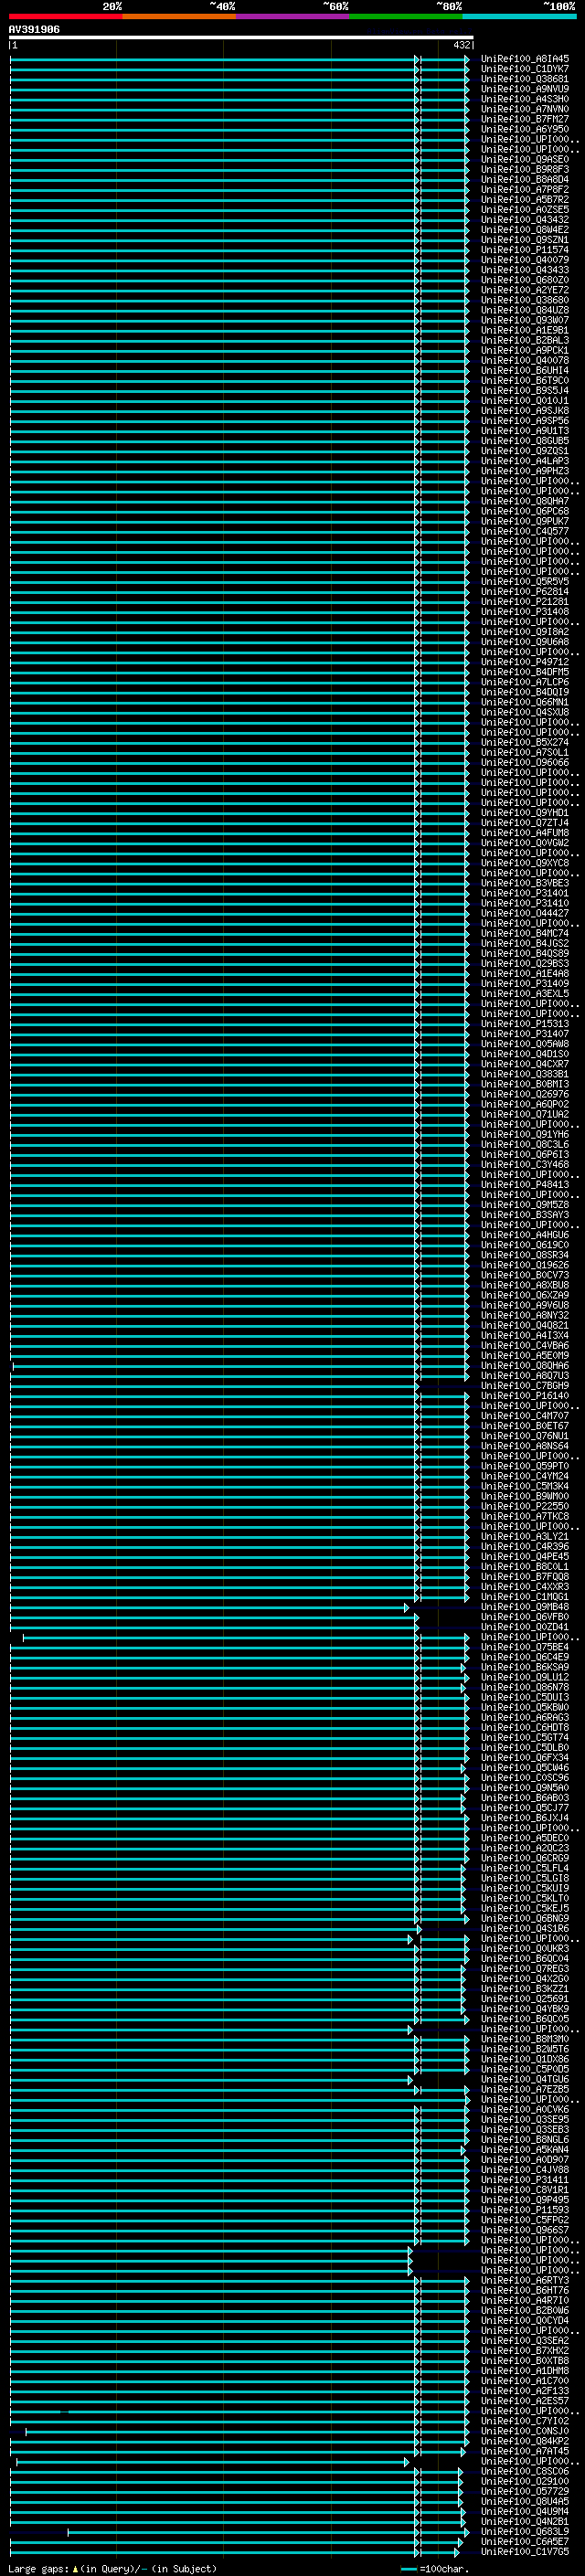Viewport: 585px width, 2576px height.
Task: Select hit label UniRef100_A7NVN0
Action: 525,109
